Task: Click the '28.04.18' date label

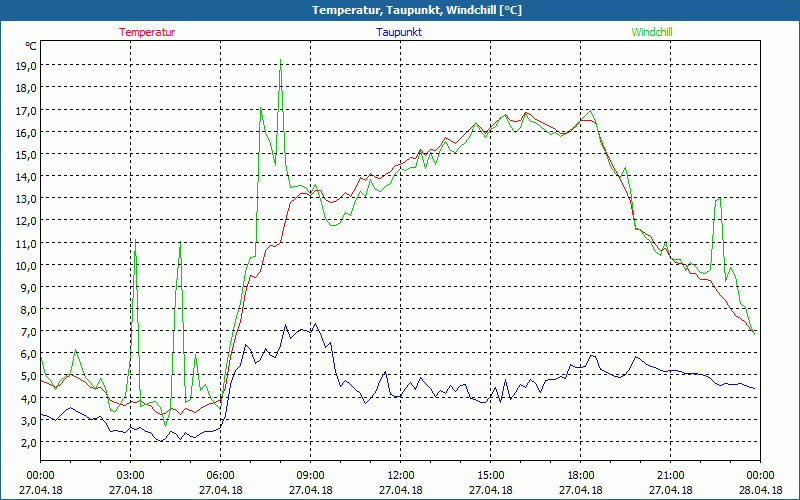Action: (760, 490)
